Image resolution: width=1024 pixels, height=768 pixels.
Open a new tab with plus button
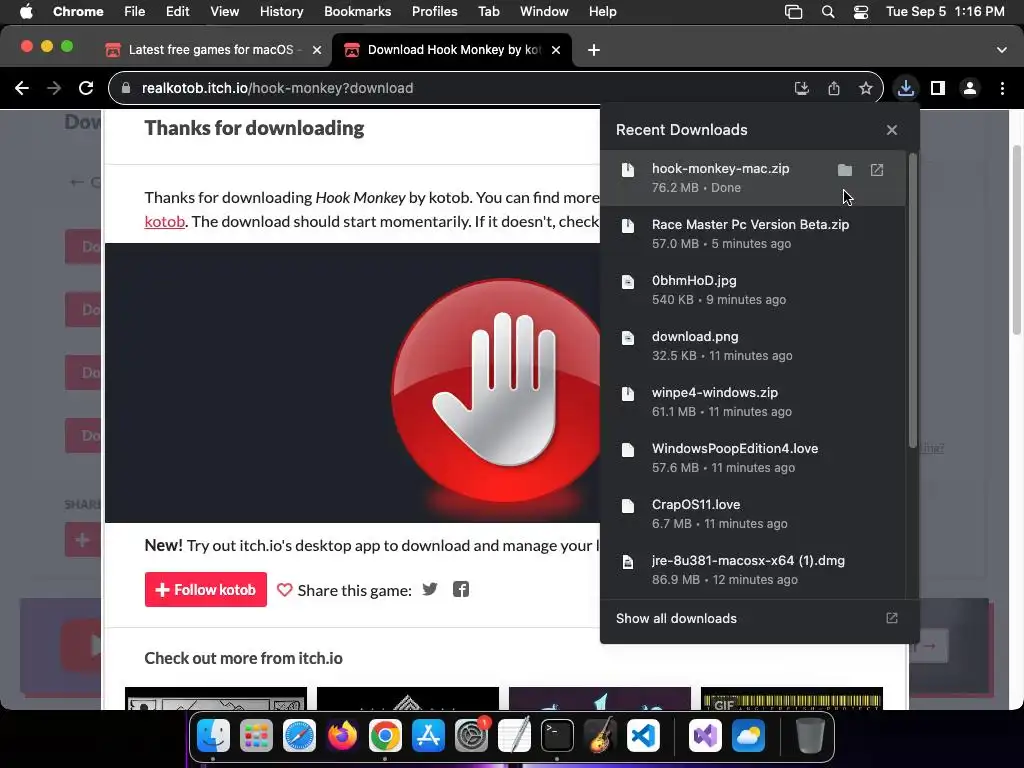(x=593, y=50)
